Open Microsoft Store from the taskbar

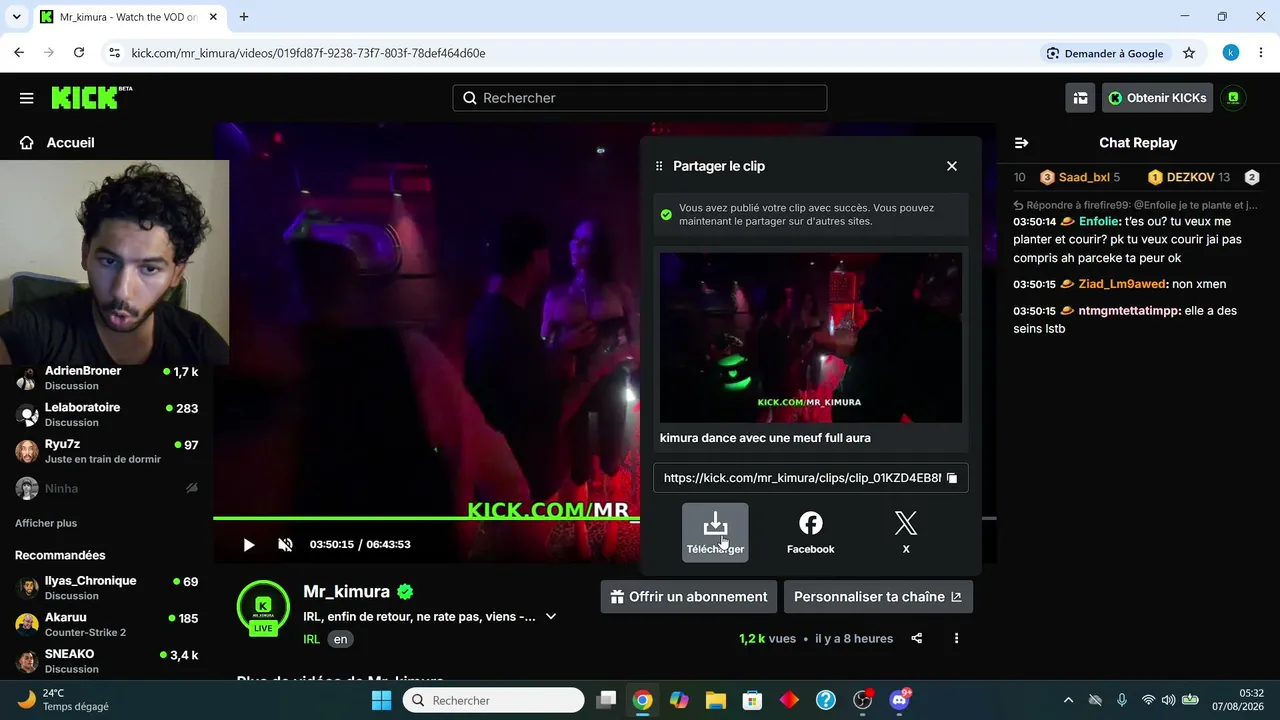[x=752, y=700]
